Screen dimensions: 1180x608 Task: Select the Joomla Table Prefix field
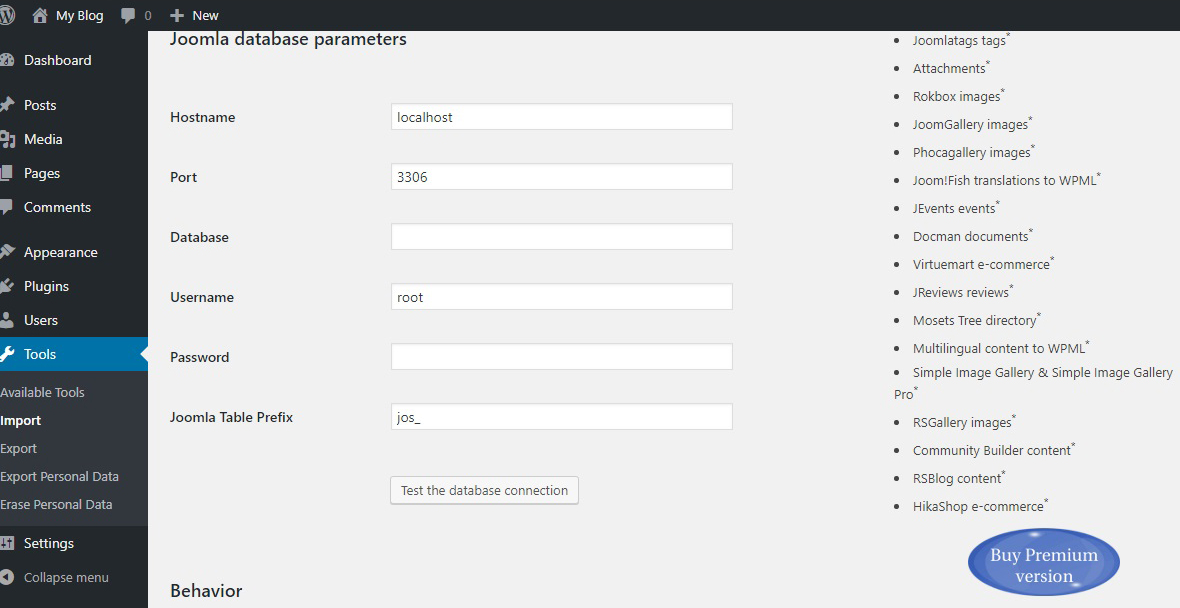click(x=561, y=417)
